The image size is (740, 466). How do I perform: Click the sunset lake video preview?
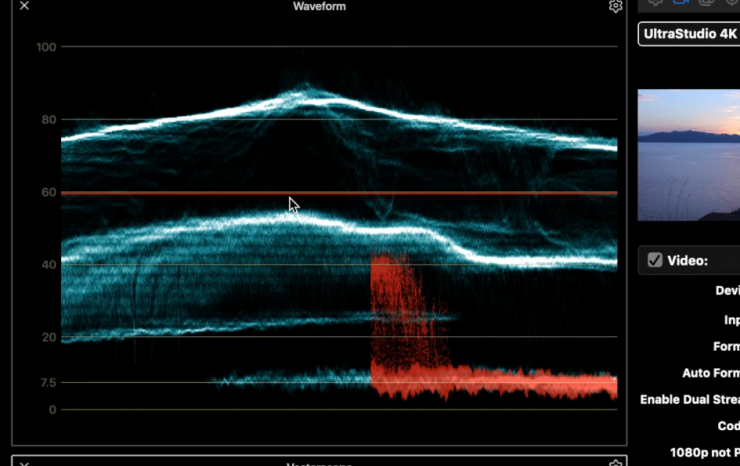[x=688, y=155]
